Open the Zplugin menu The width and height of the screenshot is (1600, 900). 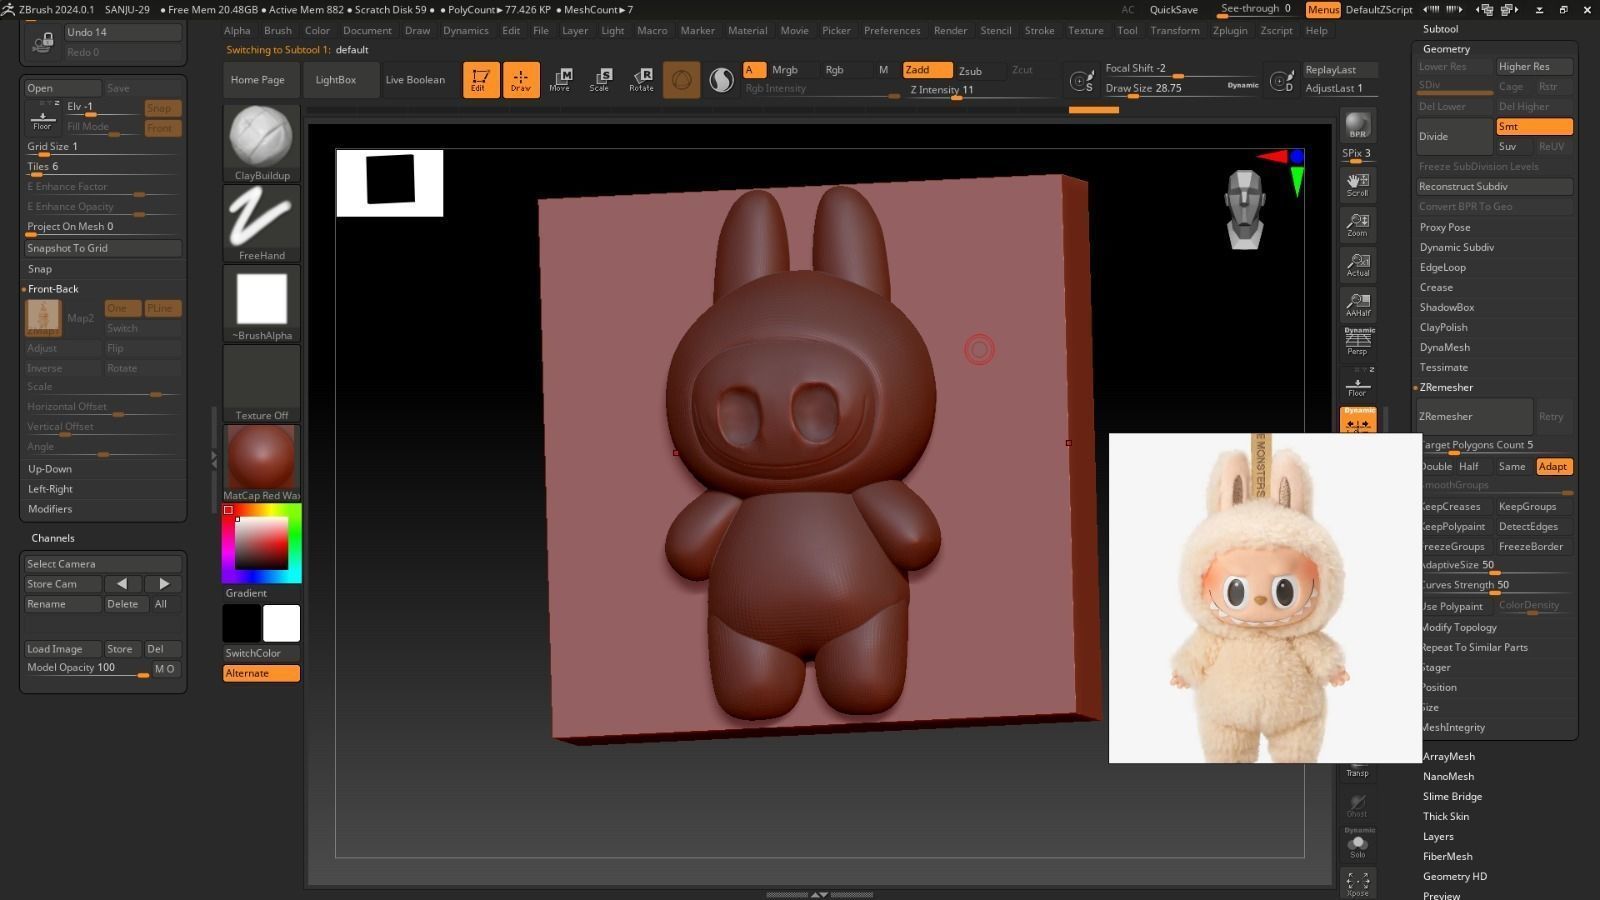coord(1230,31)
